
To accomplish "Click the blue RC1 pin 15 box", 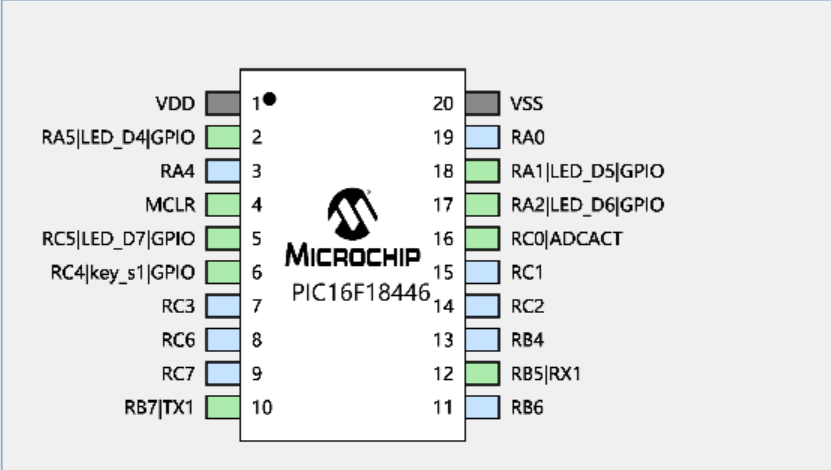I will pyautogui.click(x=483, y=272).
